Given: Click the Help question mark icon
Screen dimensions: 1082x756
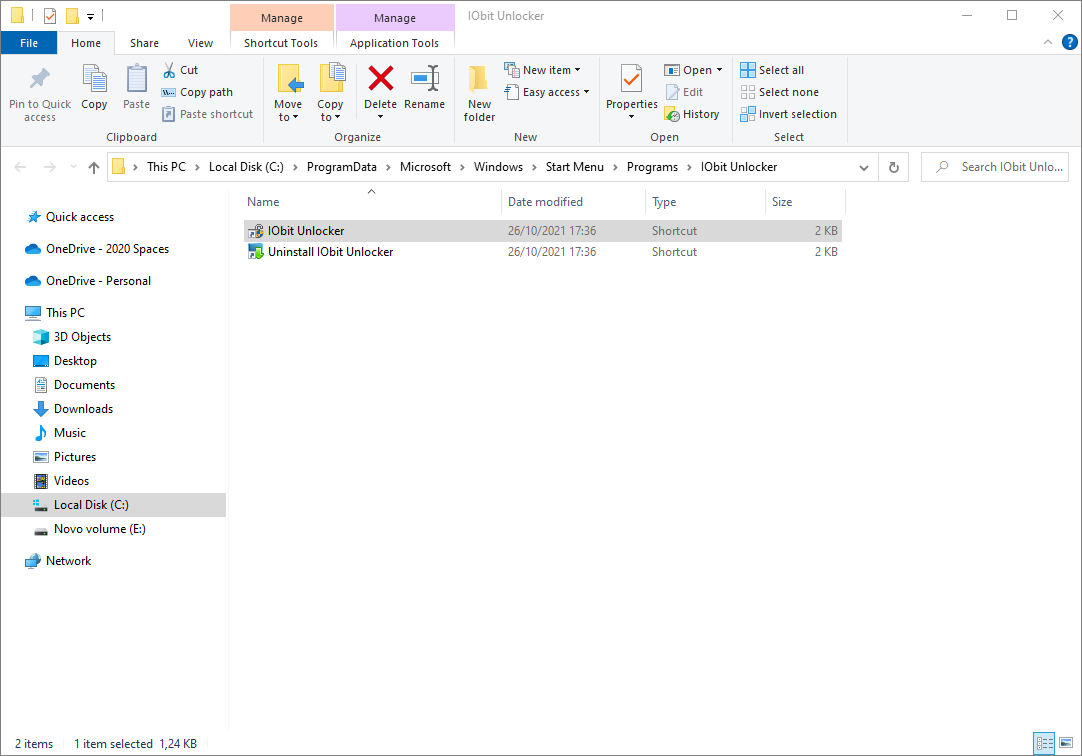Looking at the screenshot, I should click(1070, 42).
